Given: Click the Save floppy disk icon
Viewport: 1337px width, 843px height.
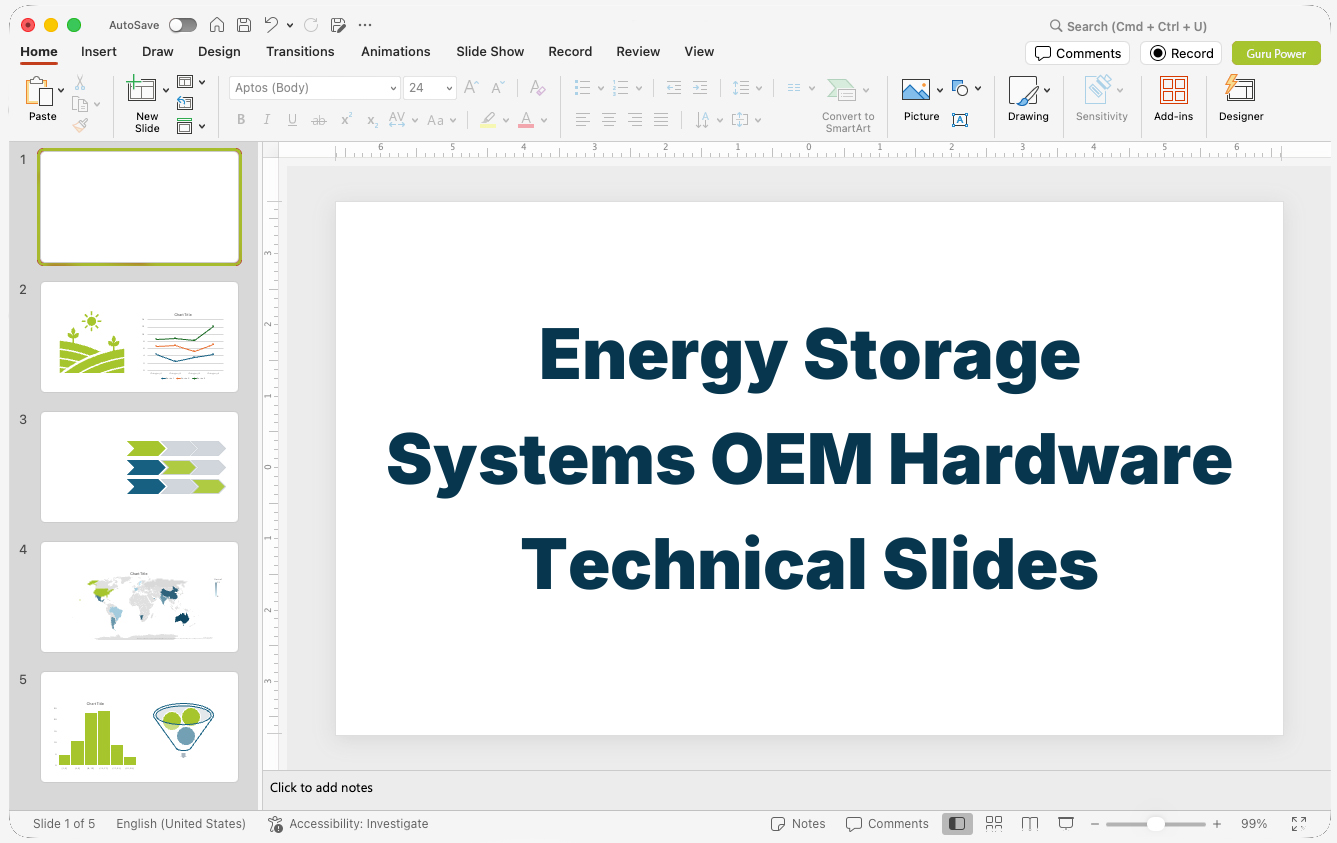Looking at the screenshot, I should click(244, 25).
